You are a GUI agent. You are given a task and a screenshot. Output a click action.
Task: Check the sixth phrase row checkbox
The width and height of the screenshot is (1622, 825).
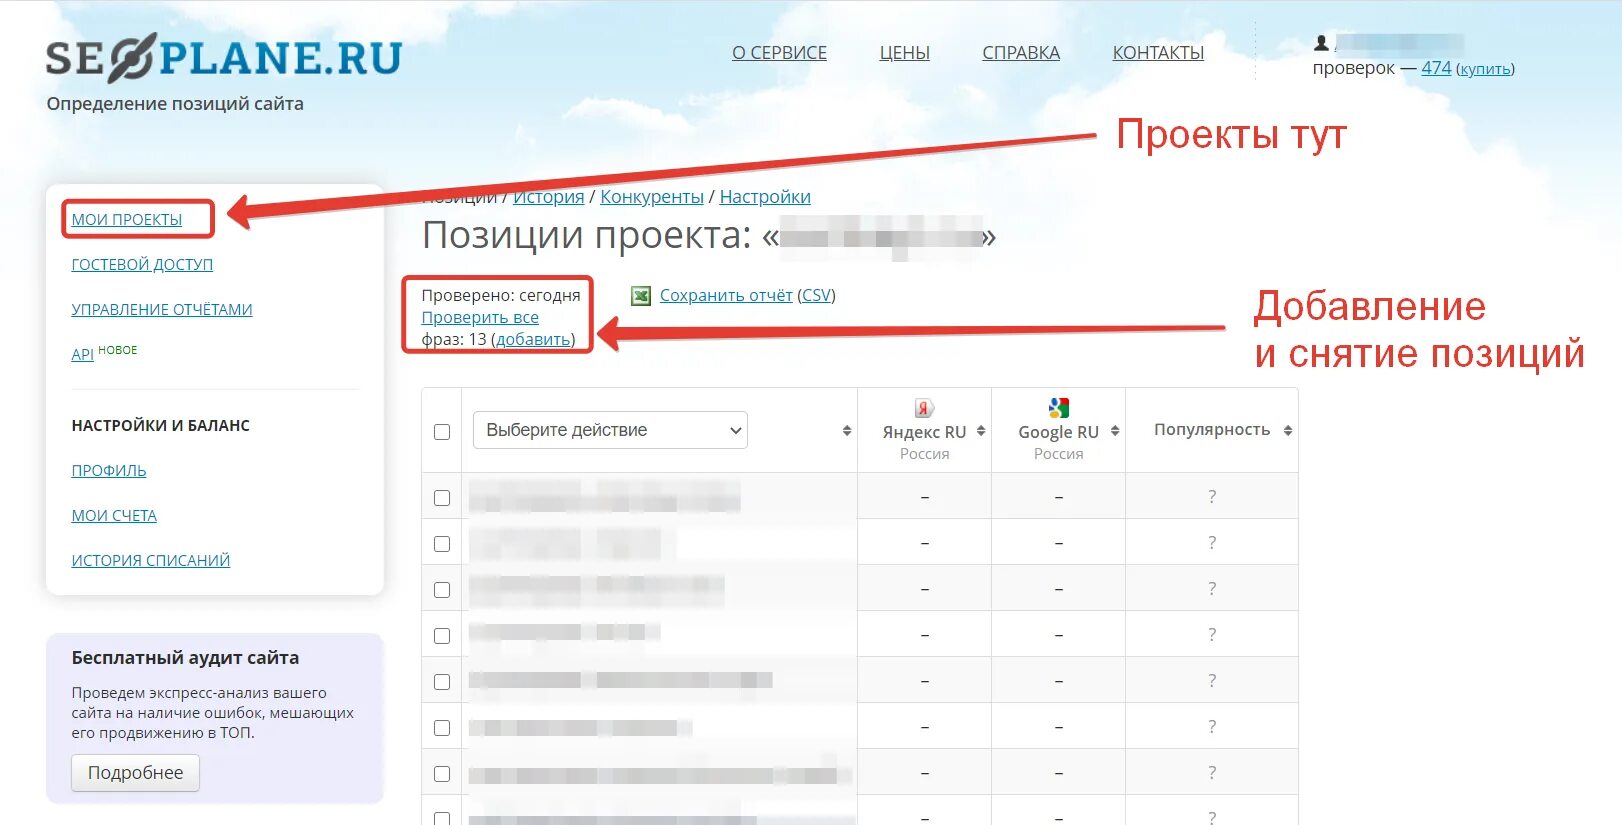pos(442,728)
